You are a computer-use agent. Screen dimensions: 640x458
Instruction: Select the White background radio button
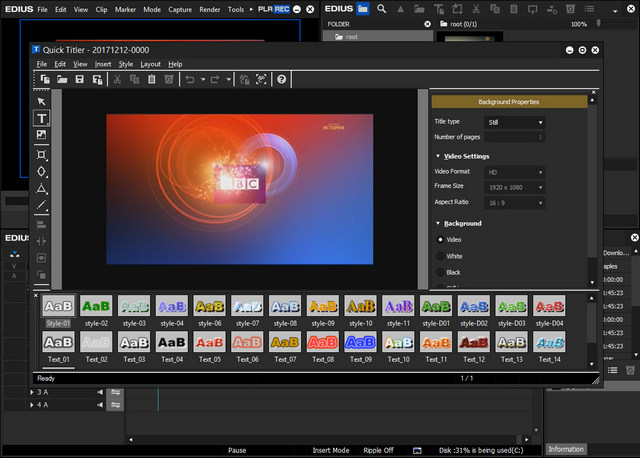click(x=440, y=256)
